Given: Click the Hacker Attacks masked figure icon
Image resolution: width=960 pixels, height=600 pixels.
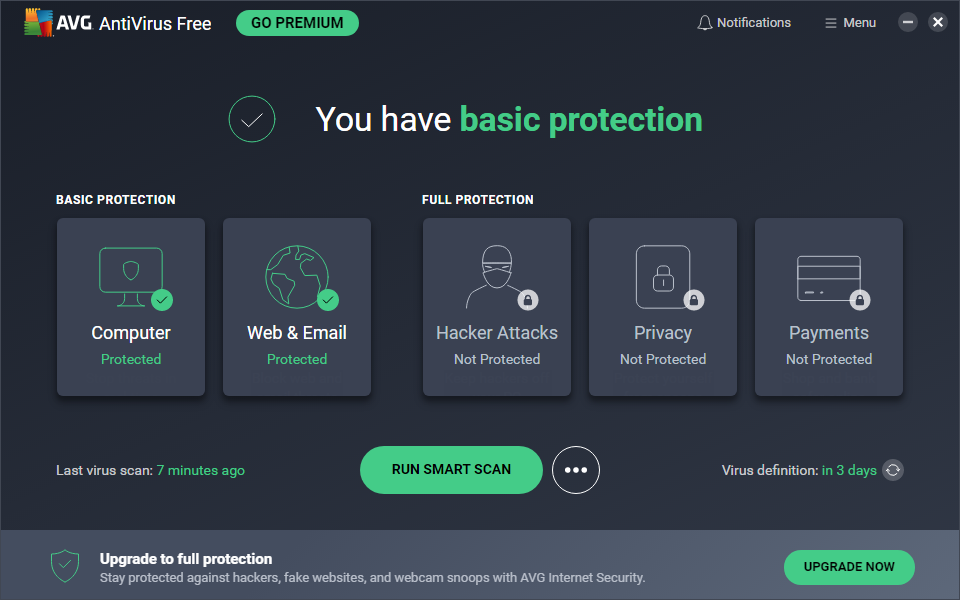Looking at the screenshot, I should pyautogui.click(x=497, y=277).
